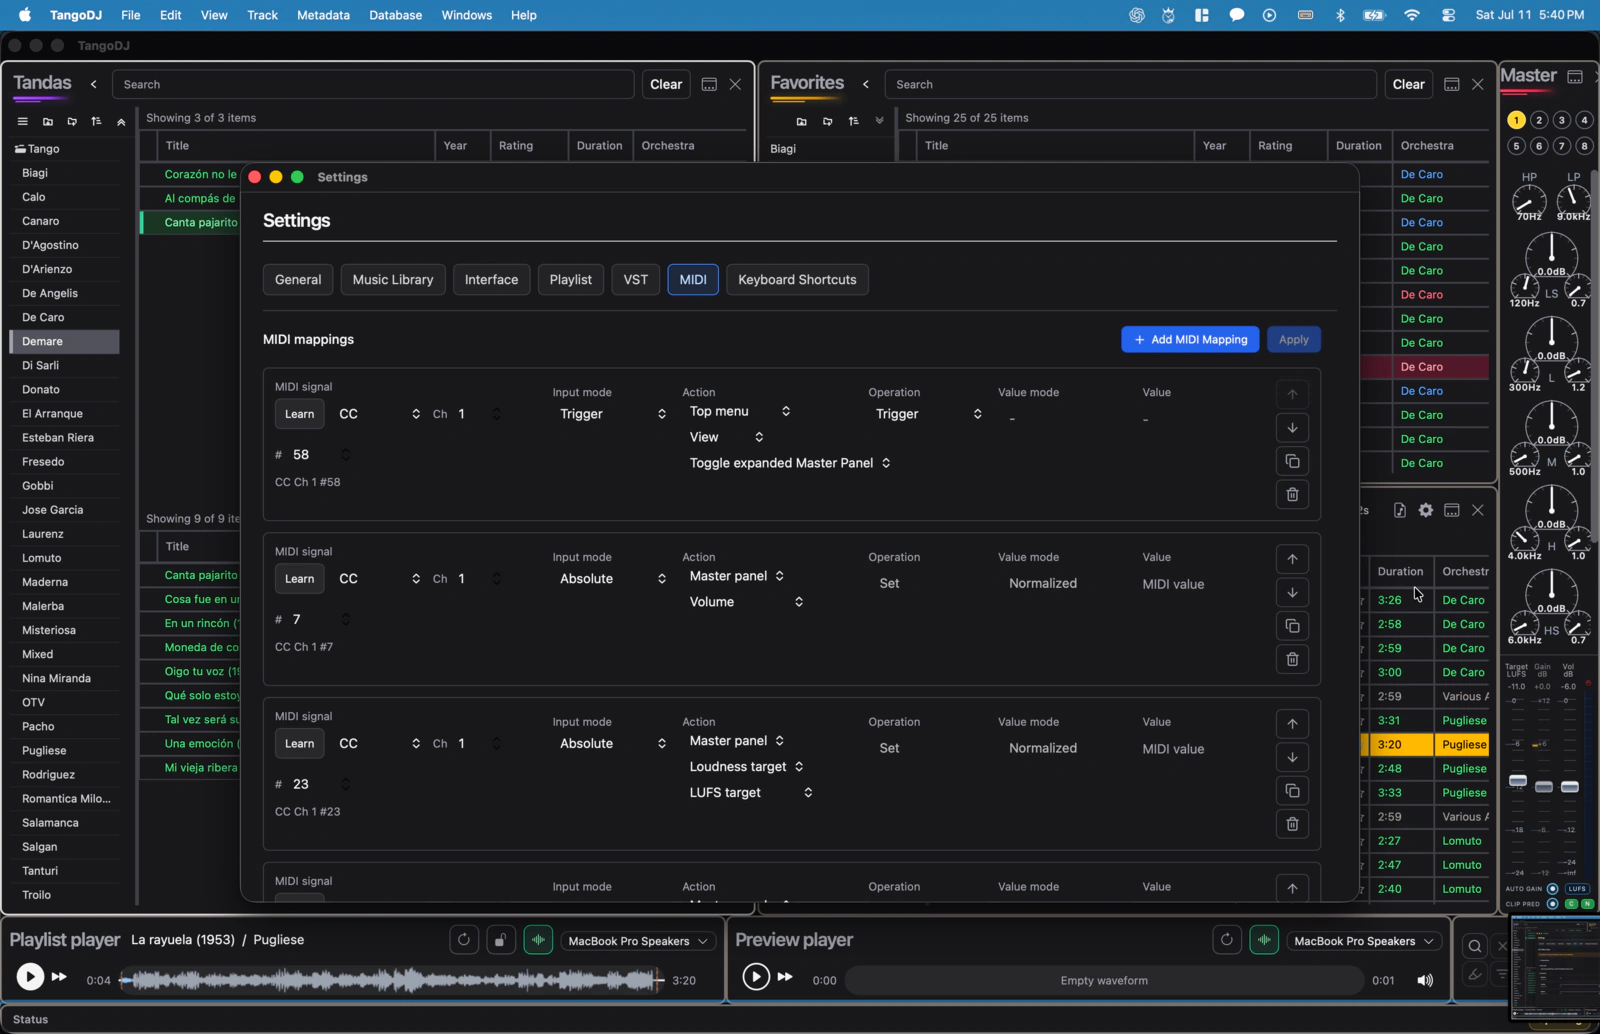Select Master preset 5

click(x=1517, y=146)
